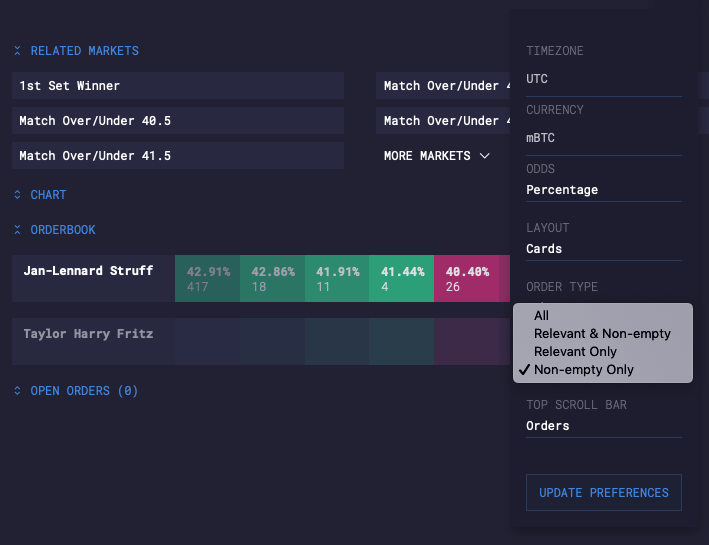Open the Layout Cards dropdown

coord(604,249)
